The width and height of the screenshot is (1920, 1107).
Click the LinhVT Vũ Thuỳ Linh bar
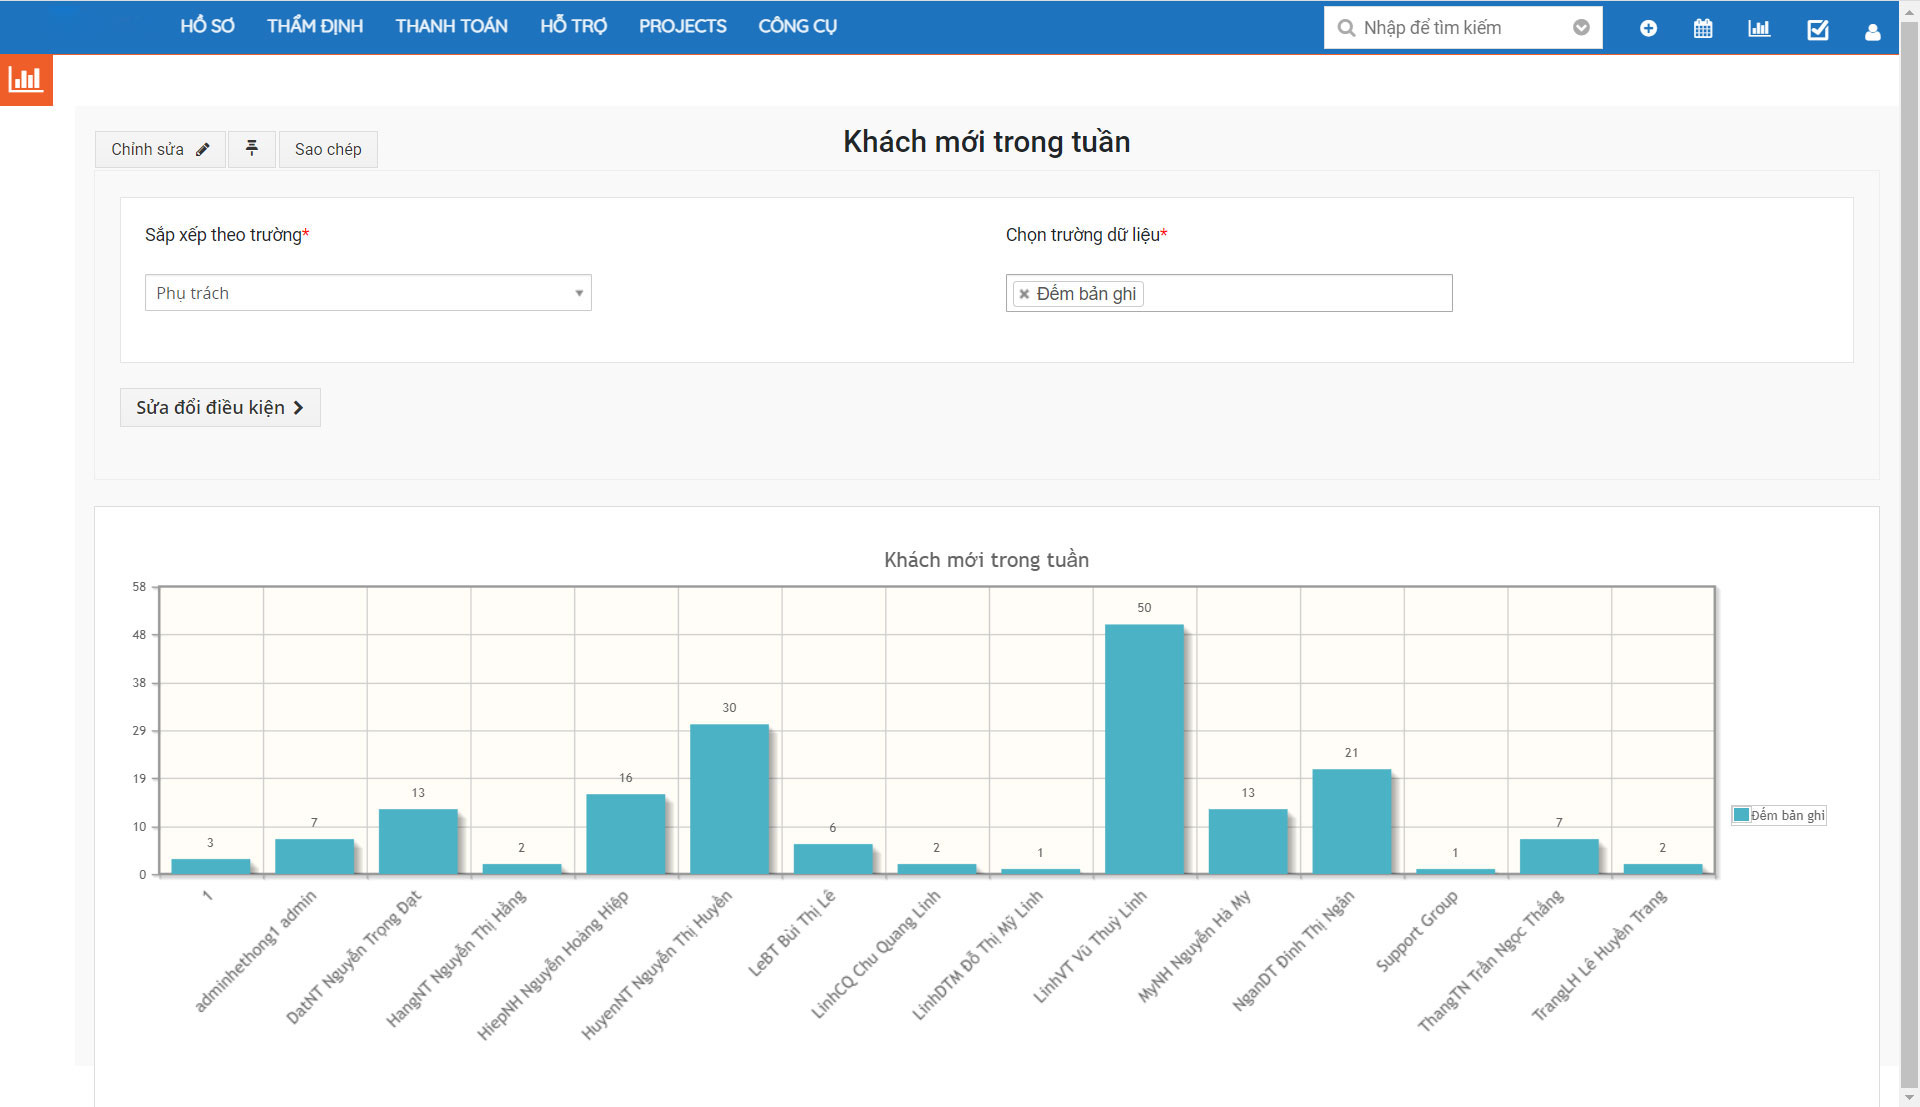(x=1144, y=749)
